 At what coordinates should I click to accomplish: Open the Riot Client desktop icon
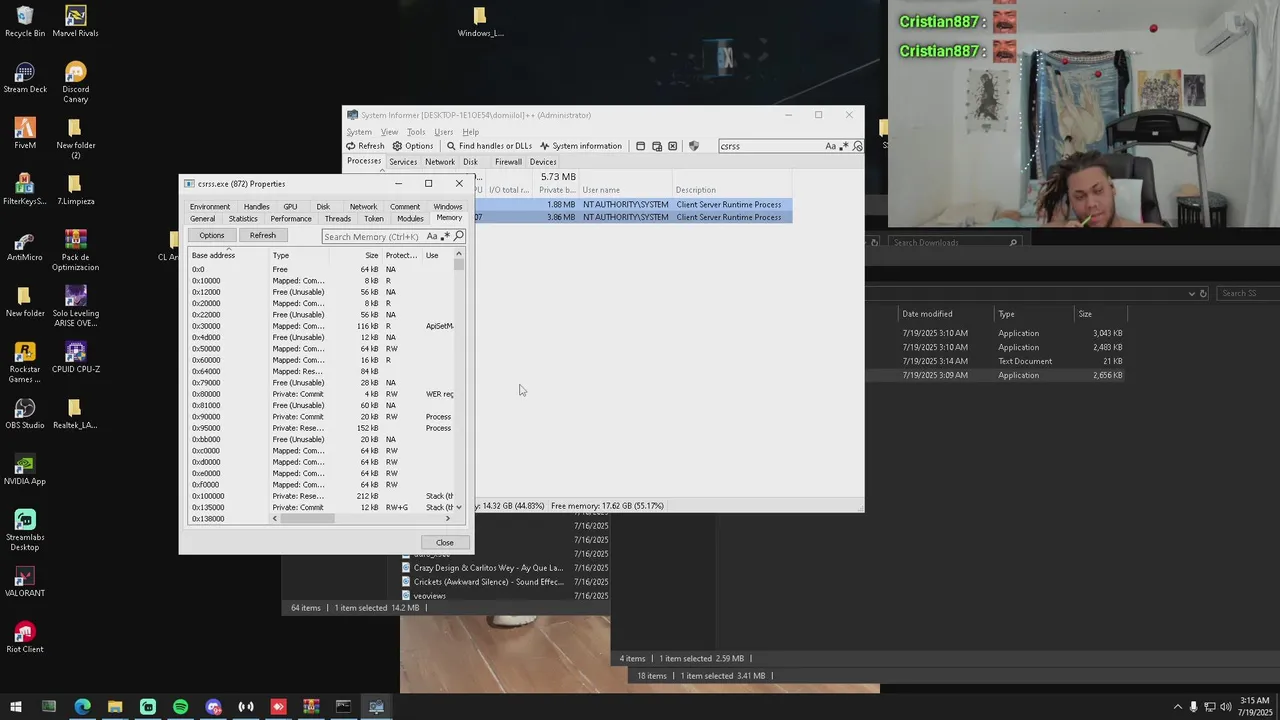pos(25,638)
